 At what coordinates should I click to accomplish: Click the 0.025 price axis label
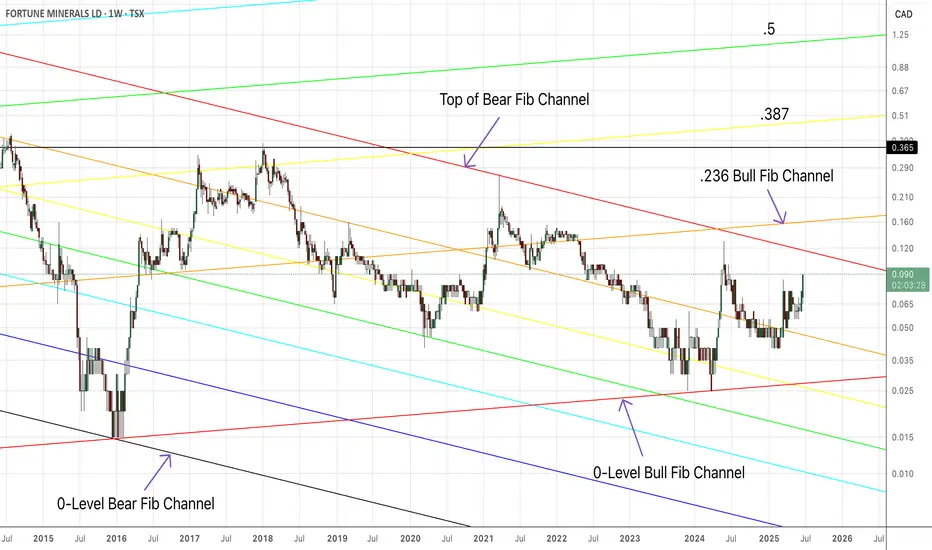[x=902, y=391]
